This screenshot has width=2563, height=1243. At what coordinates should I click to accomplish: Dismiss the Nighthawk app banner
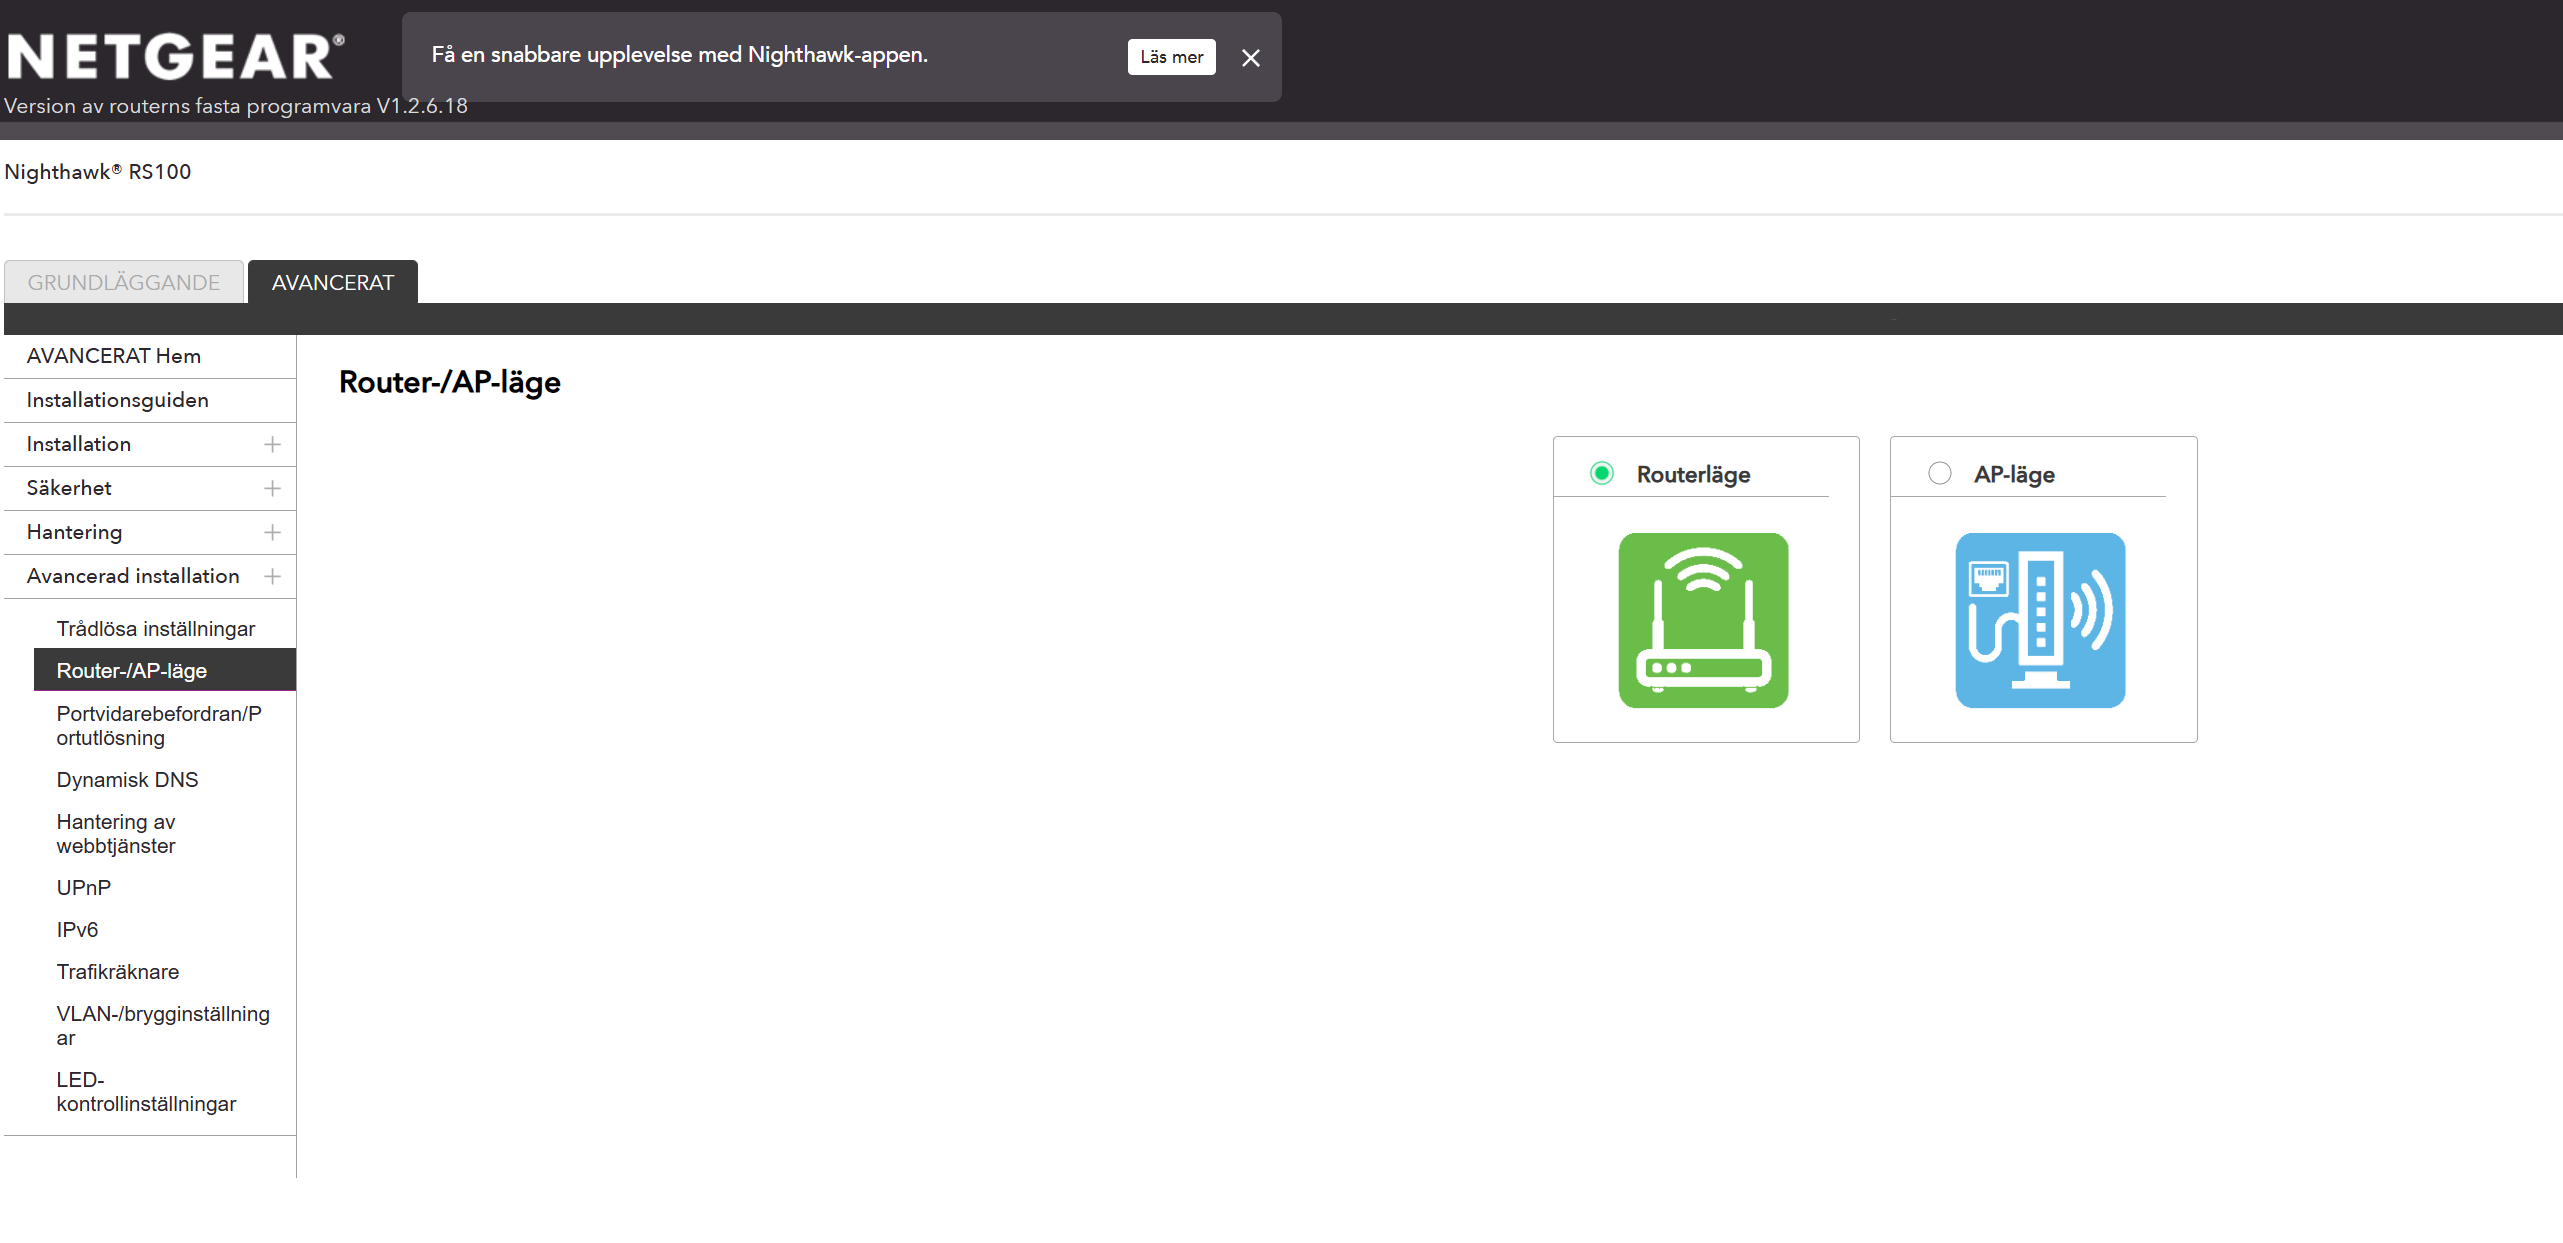point(1250,58)
